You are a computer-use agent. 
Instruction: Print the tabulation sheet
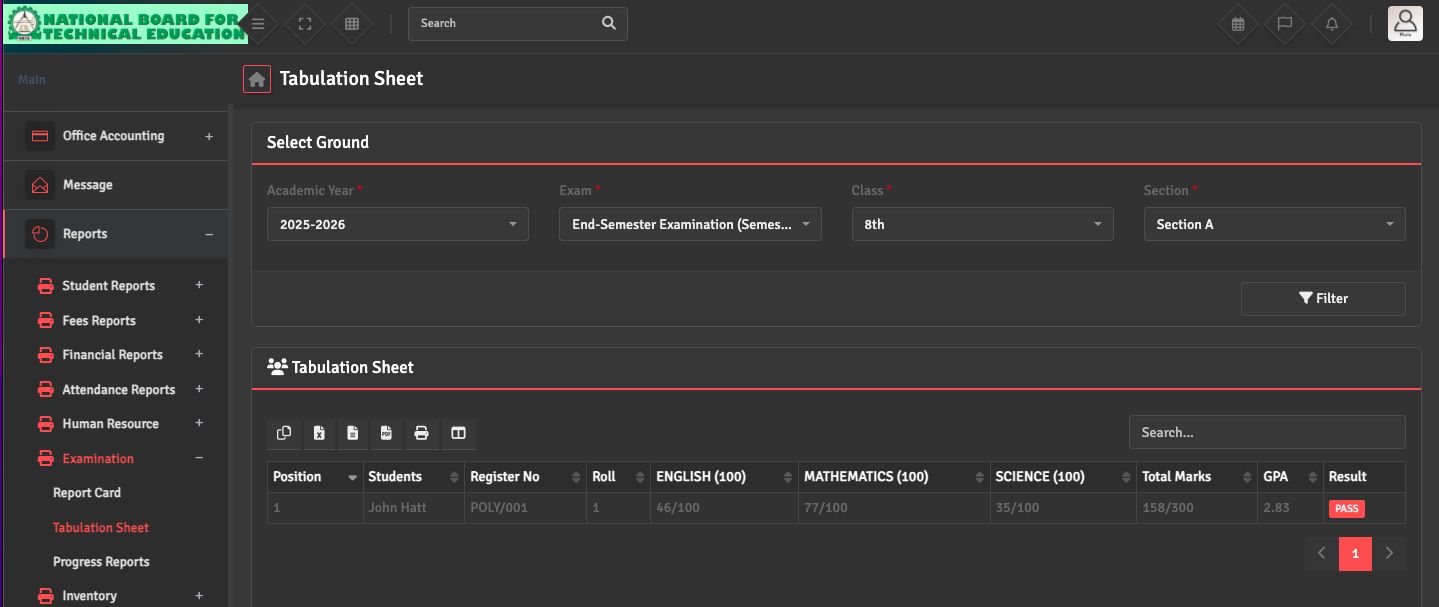(x=421, y=433)
